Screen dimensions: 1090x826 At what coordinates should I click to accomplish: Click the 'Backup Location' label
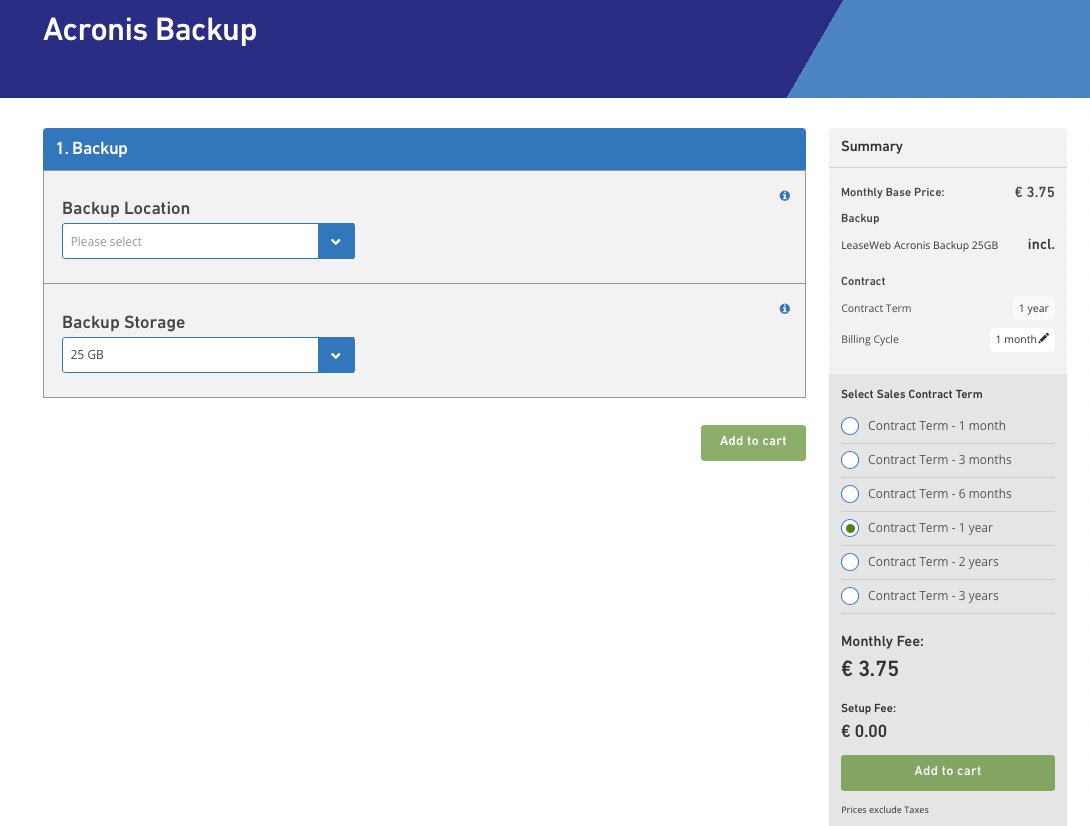tap(126, 209)
